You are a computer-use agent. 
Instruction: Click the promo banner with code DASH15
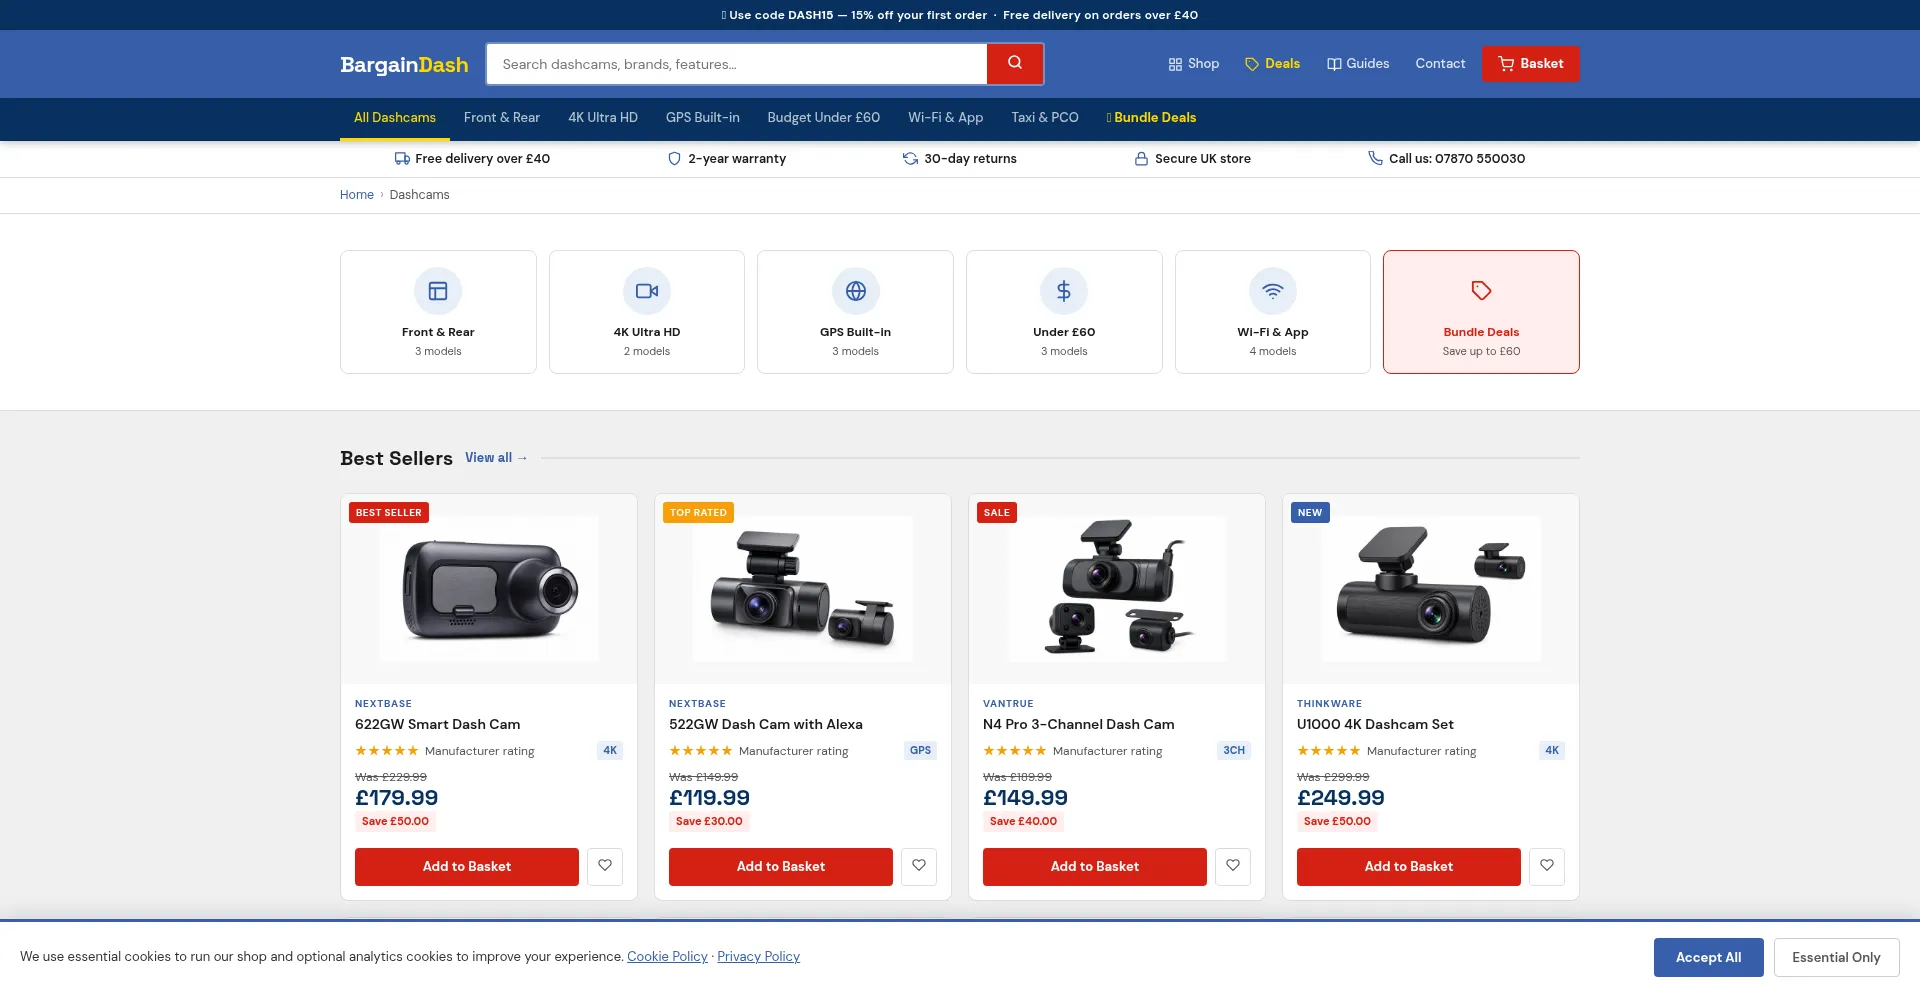point(960,15)
